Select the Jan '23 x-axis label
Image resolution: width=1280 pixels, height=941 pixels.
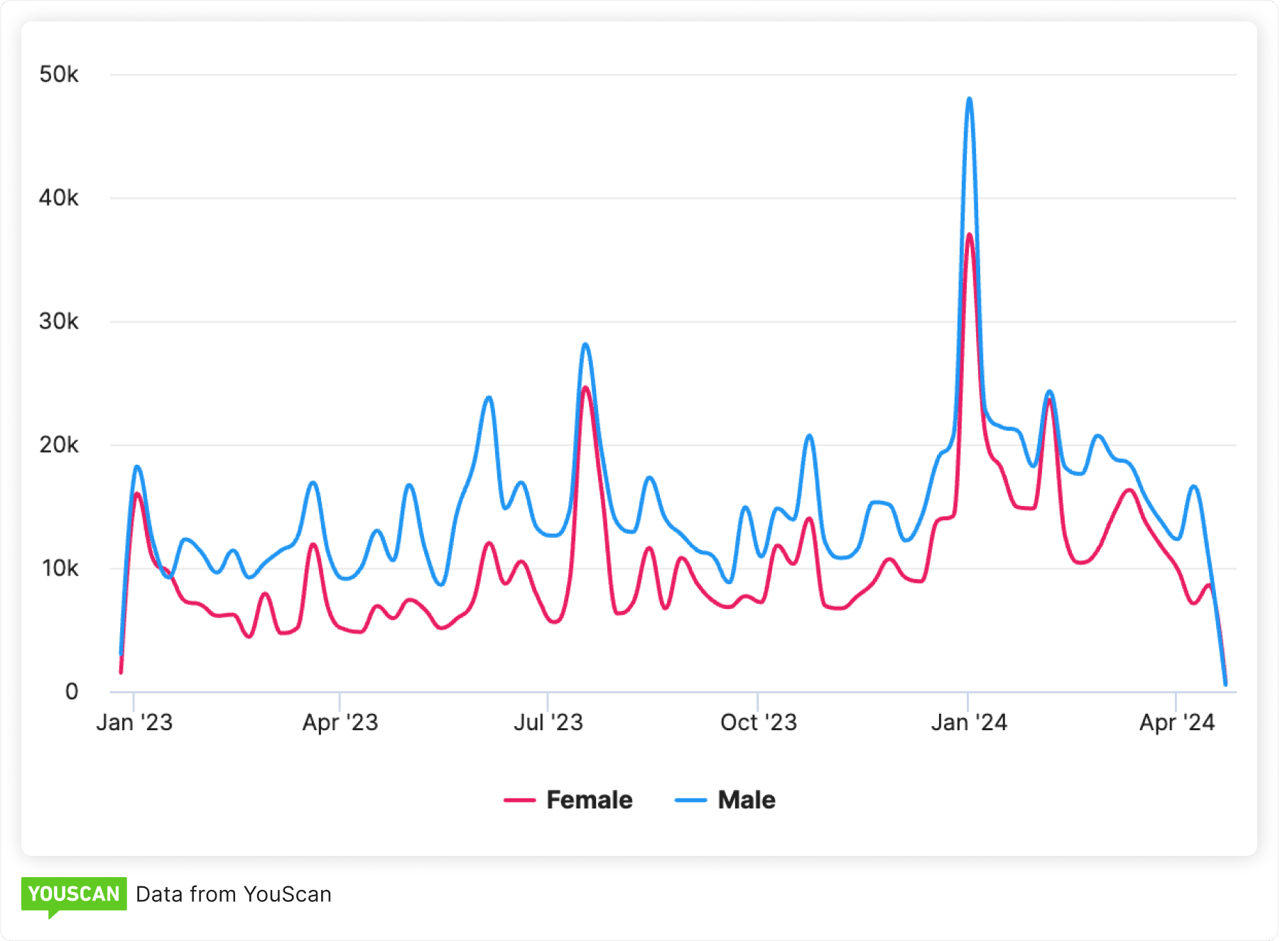coord(134,723)
